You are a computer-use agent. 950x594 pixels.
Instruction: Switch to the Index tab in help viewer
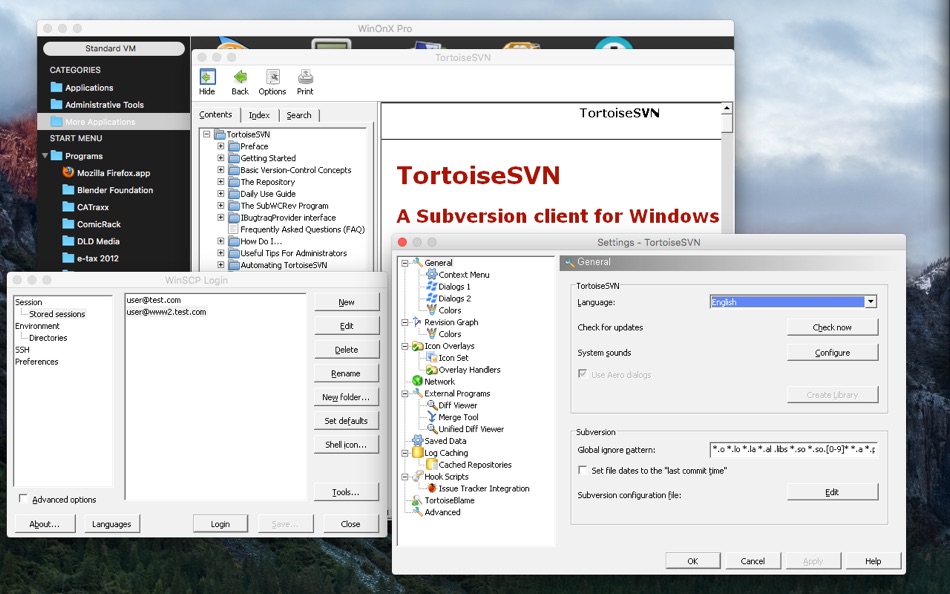(x=259, y=114)
